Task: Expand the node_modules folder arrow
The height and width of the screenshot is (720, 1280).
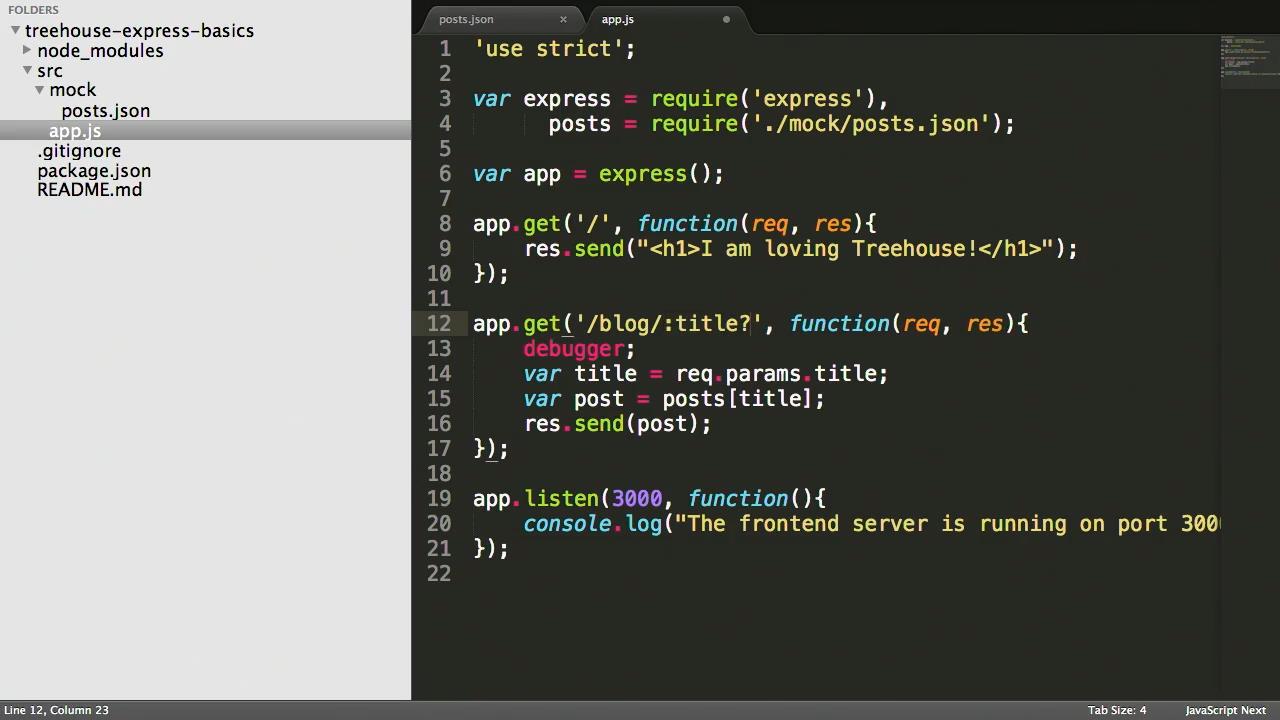Action: pos(28,49)
